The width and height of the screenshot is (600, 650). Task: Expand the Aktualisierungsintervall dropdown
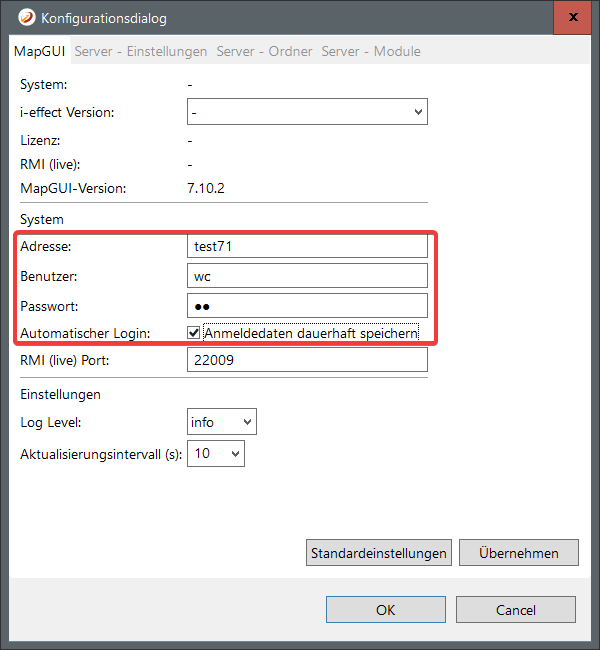(215, 454)
